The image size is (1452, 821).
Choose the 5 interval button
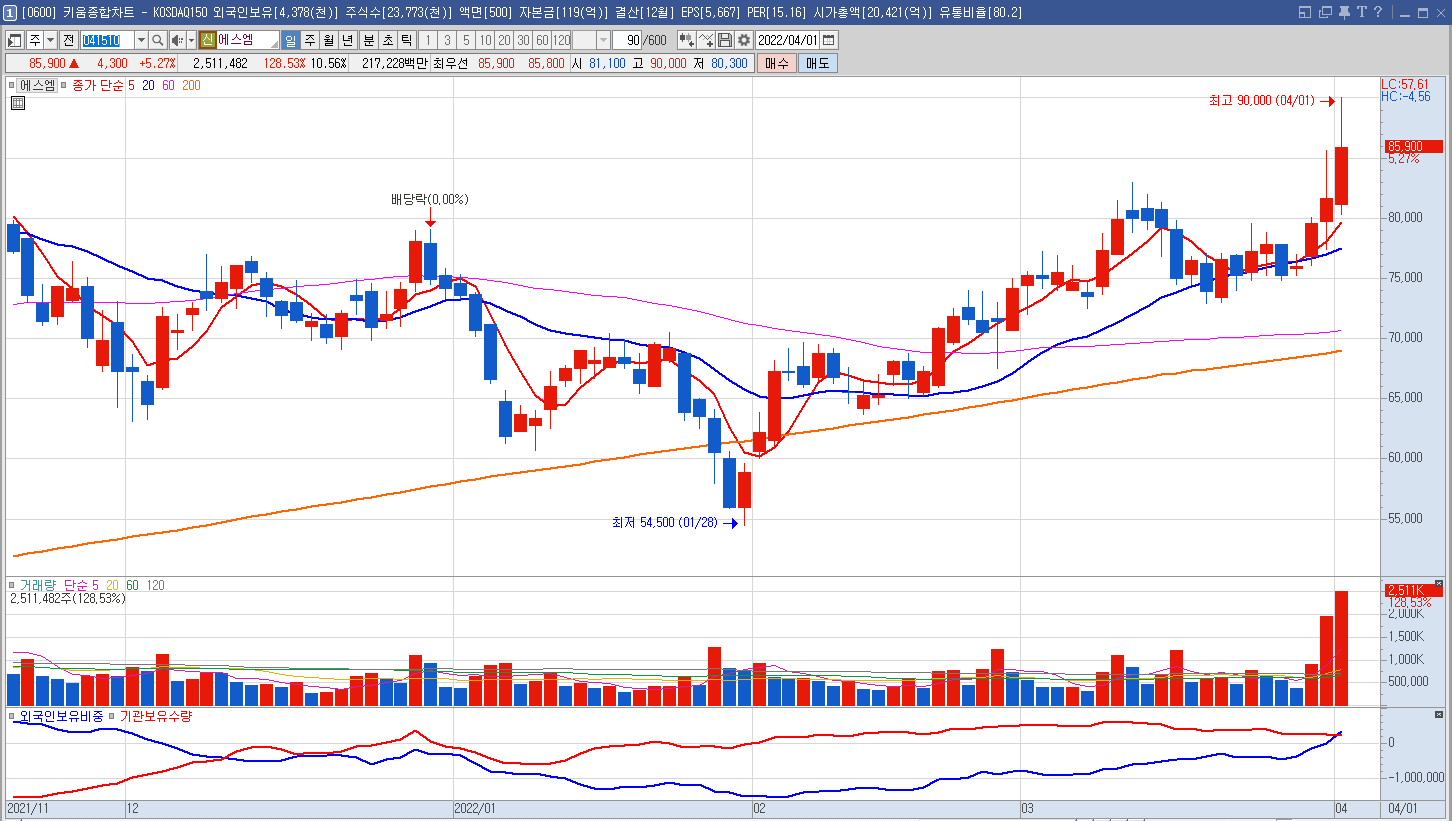click(466, 40)
